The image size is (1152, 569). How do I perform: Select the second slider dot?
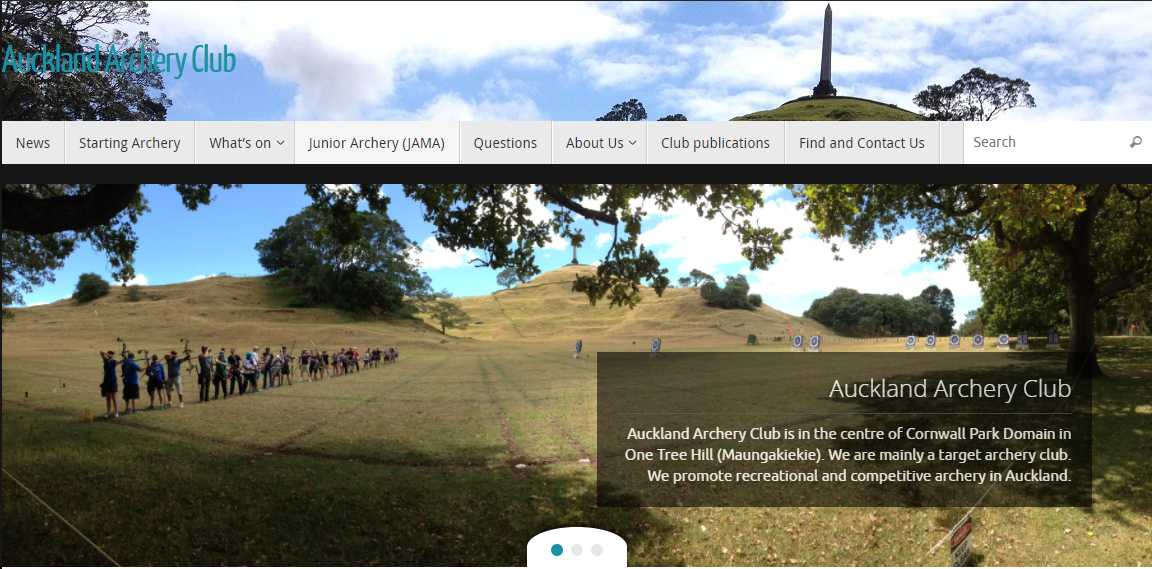coord(577,549)
